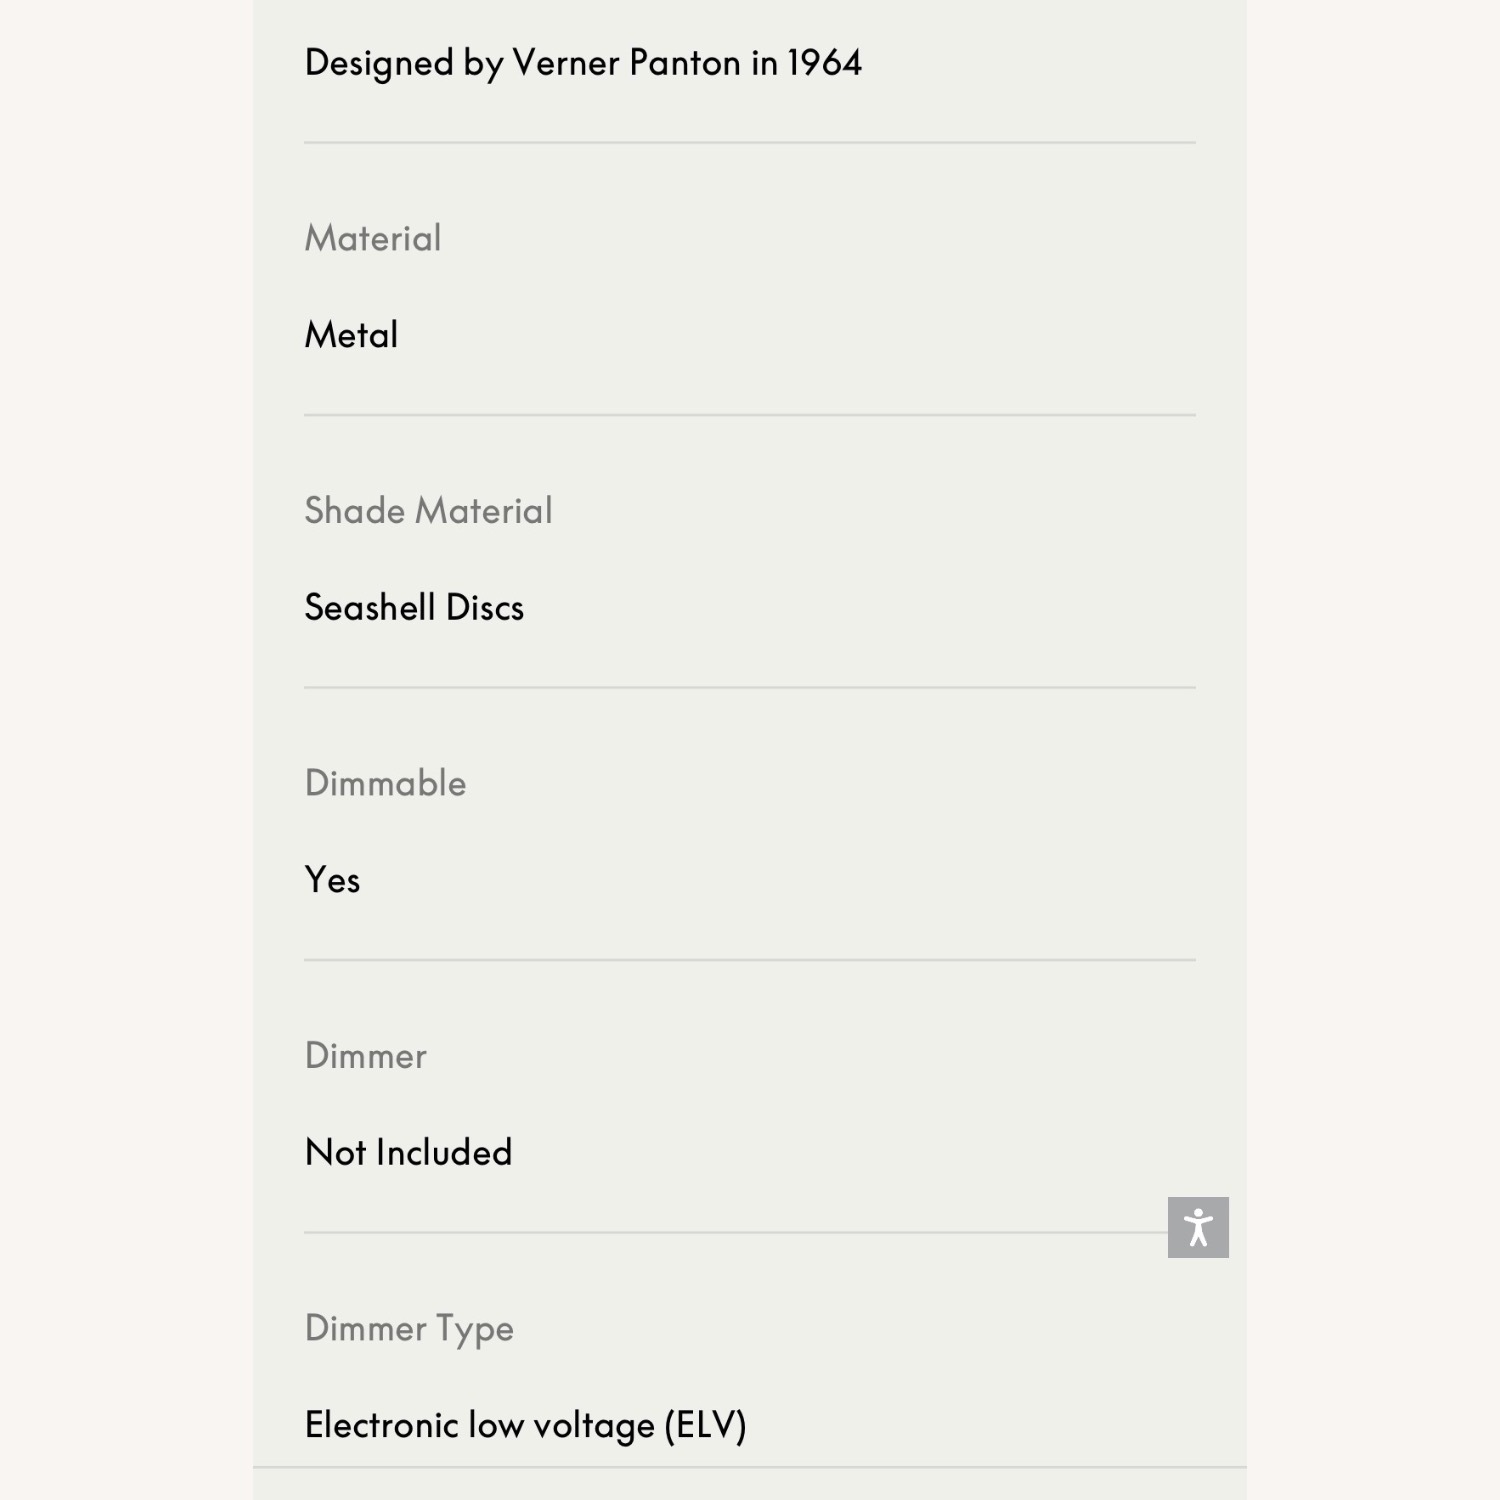Click the divider below the Verner Panton text
Screen dimensions: 1500x1500
click(x=750, y=142)
